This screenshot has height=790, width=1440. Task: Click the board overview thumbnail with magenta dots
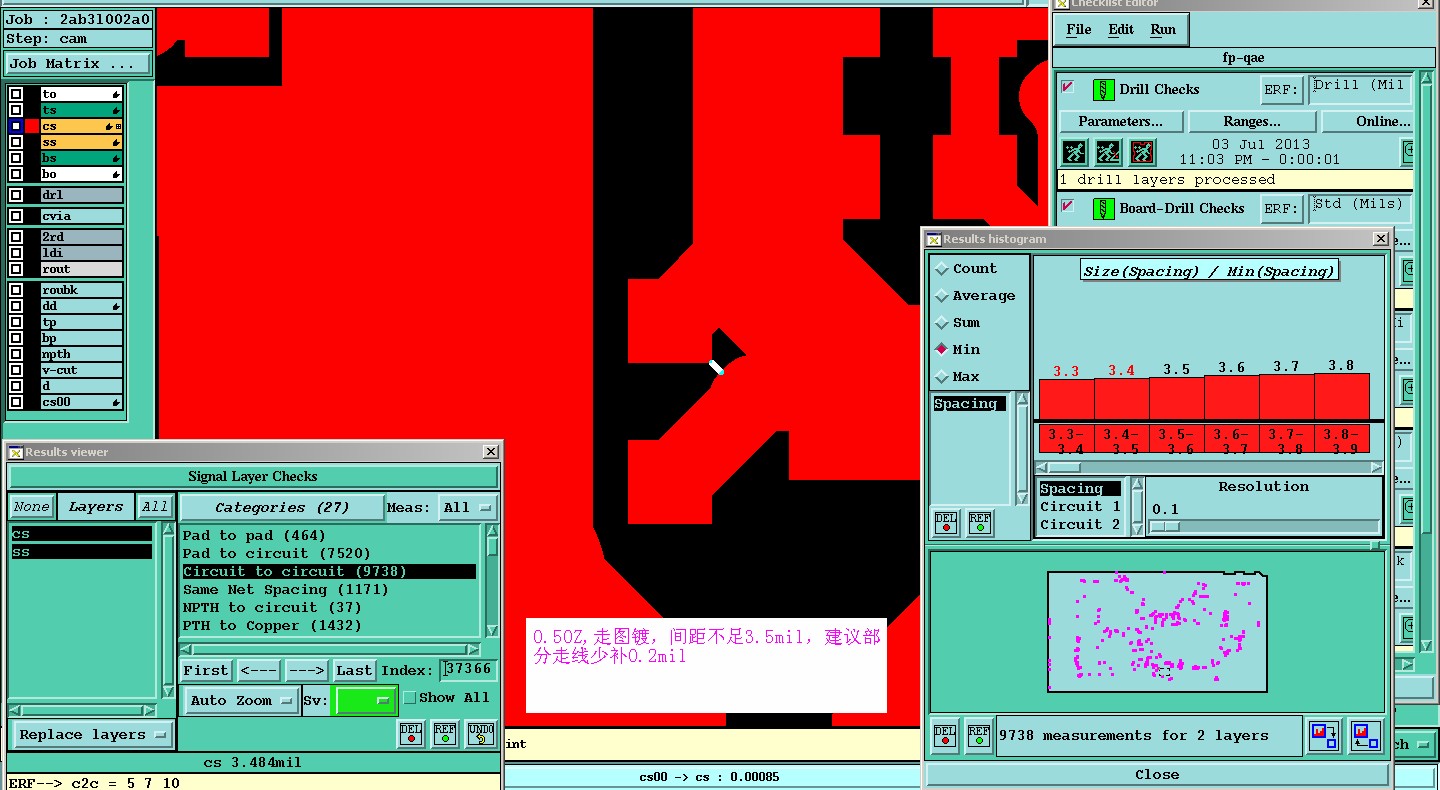(x=1157, y=631)
